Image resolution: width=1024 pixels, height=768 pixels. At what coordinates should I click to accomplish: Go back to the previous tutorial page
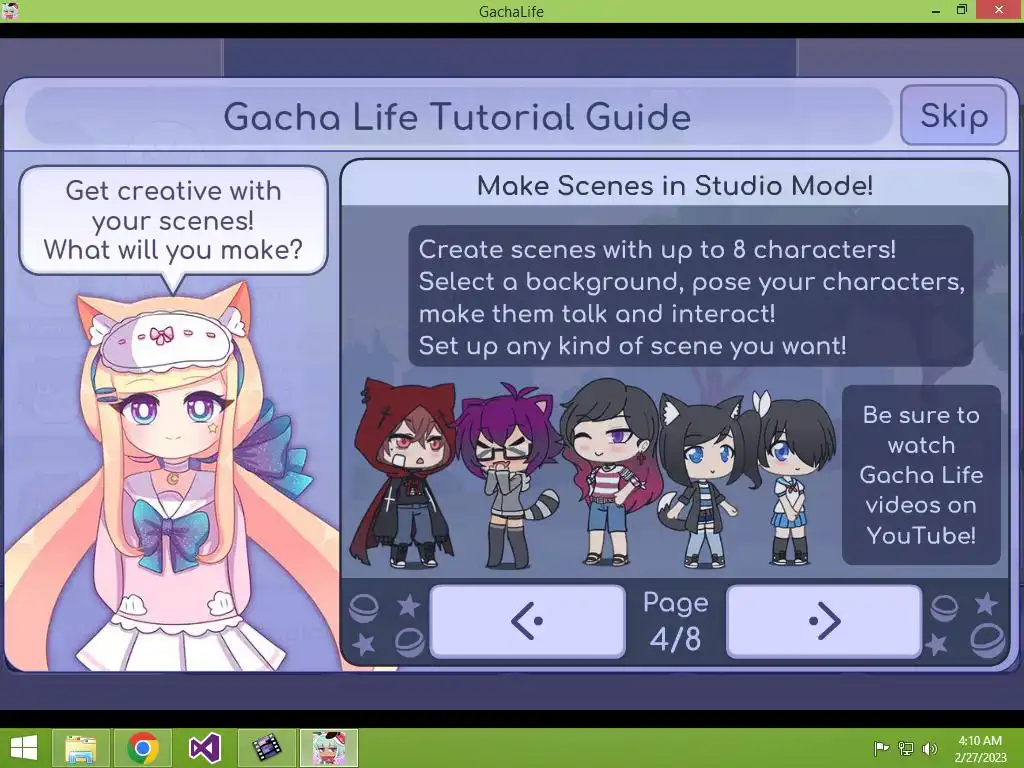(x=527, y=620)
